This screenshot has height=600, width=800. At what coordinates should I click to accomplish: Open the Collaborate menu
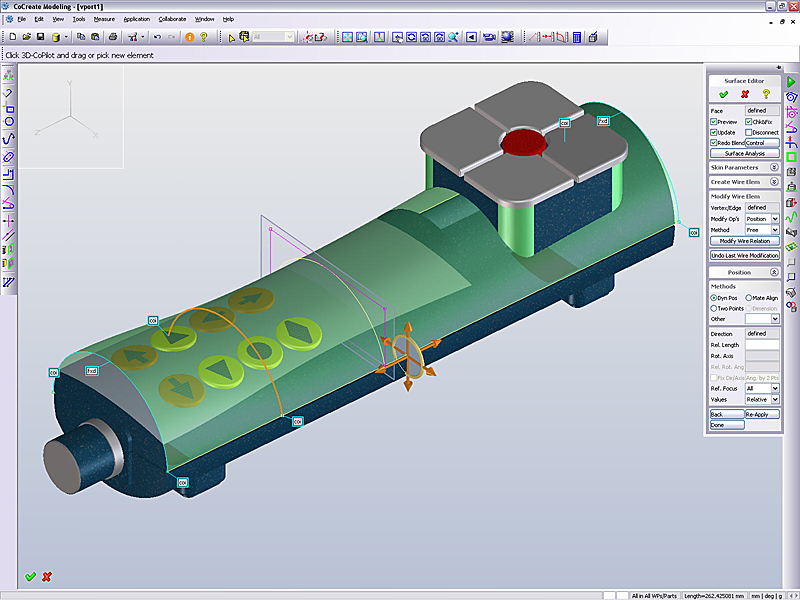pos(172,19)
